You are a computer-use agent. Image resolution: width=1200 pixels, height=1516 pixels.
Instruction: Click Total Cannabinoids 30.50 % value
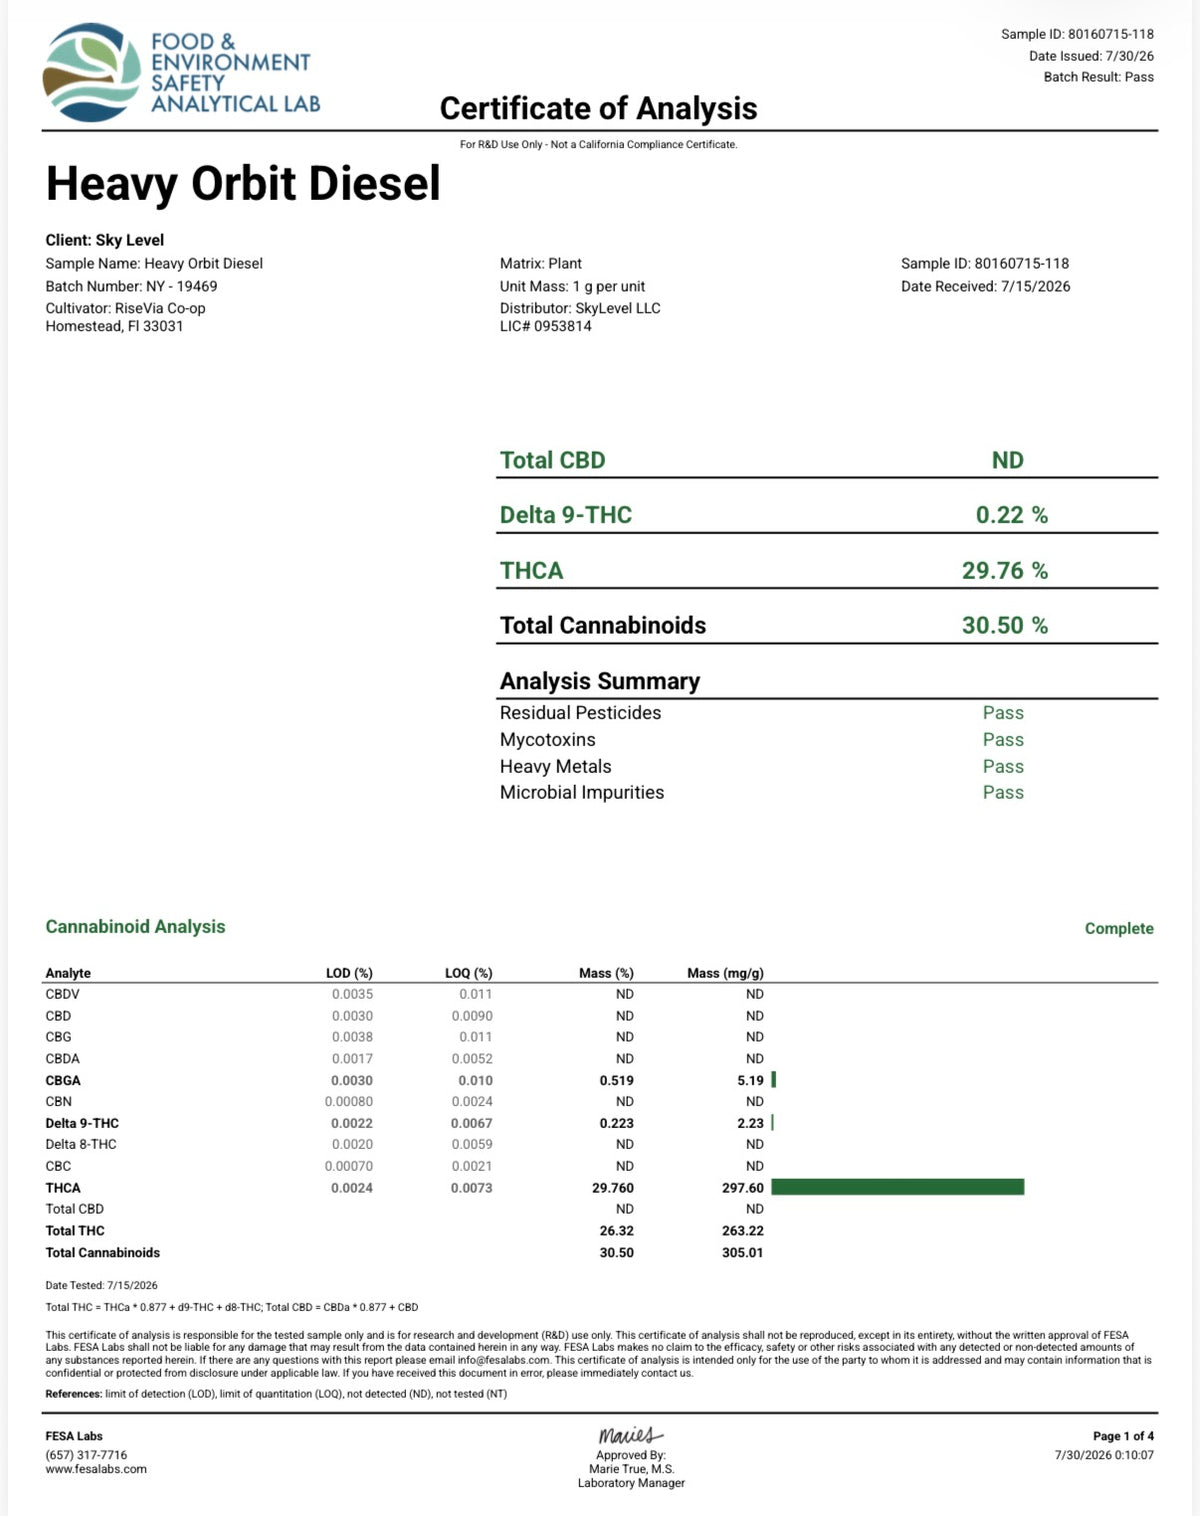(x=1004, y=625)
